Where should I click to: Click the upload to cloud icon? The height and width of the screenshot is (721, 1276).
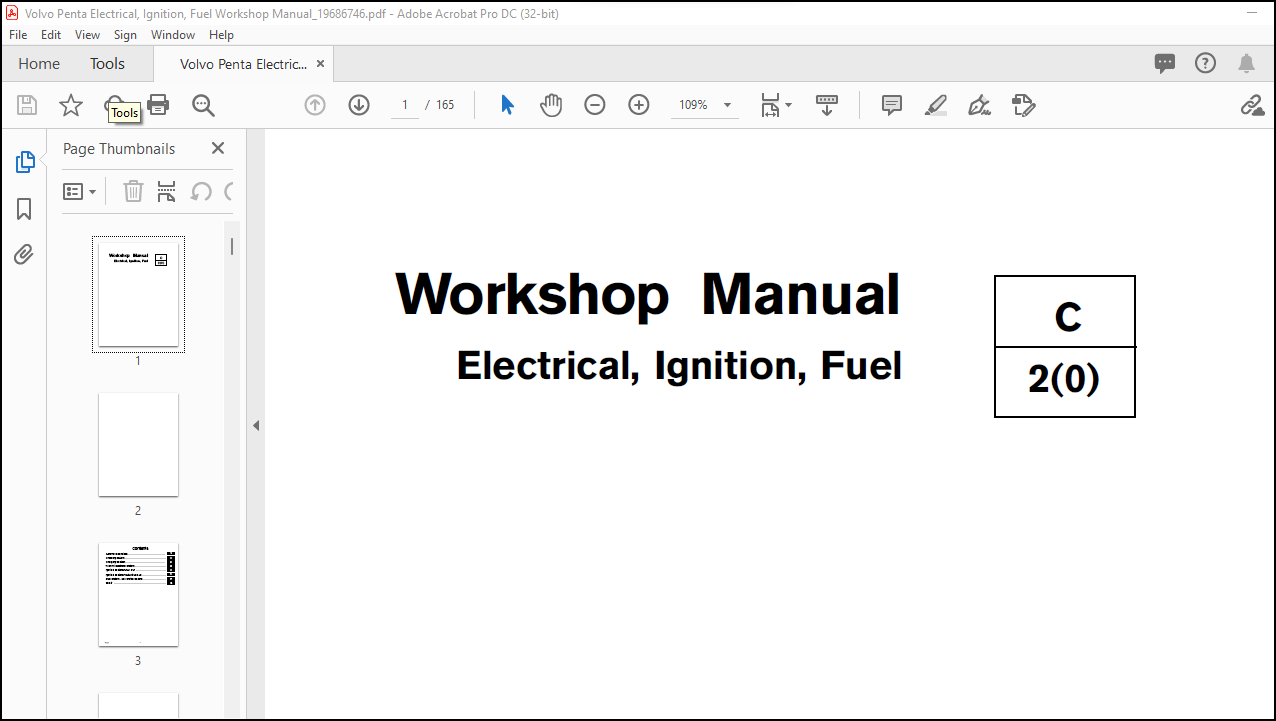point(114,105)
